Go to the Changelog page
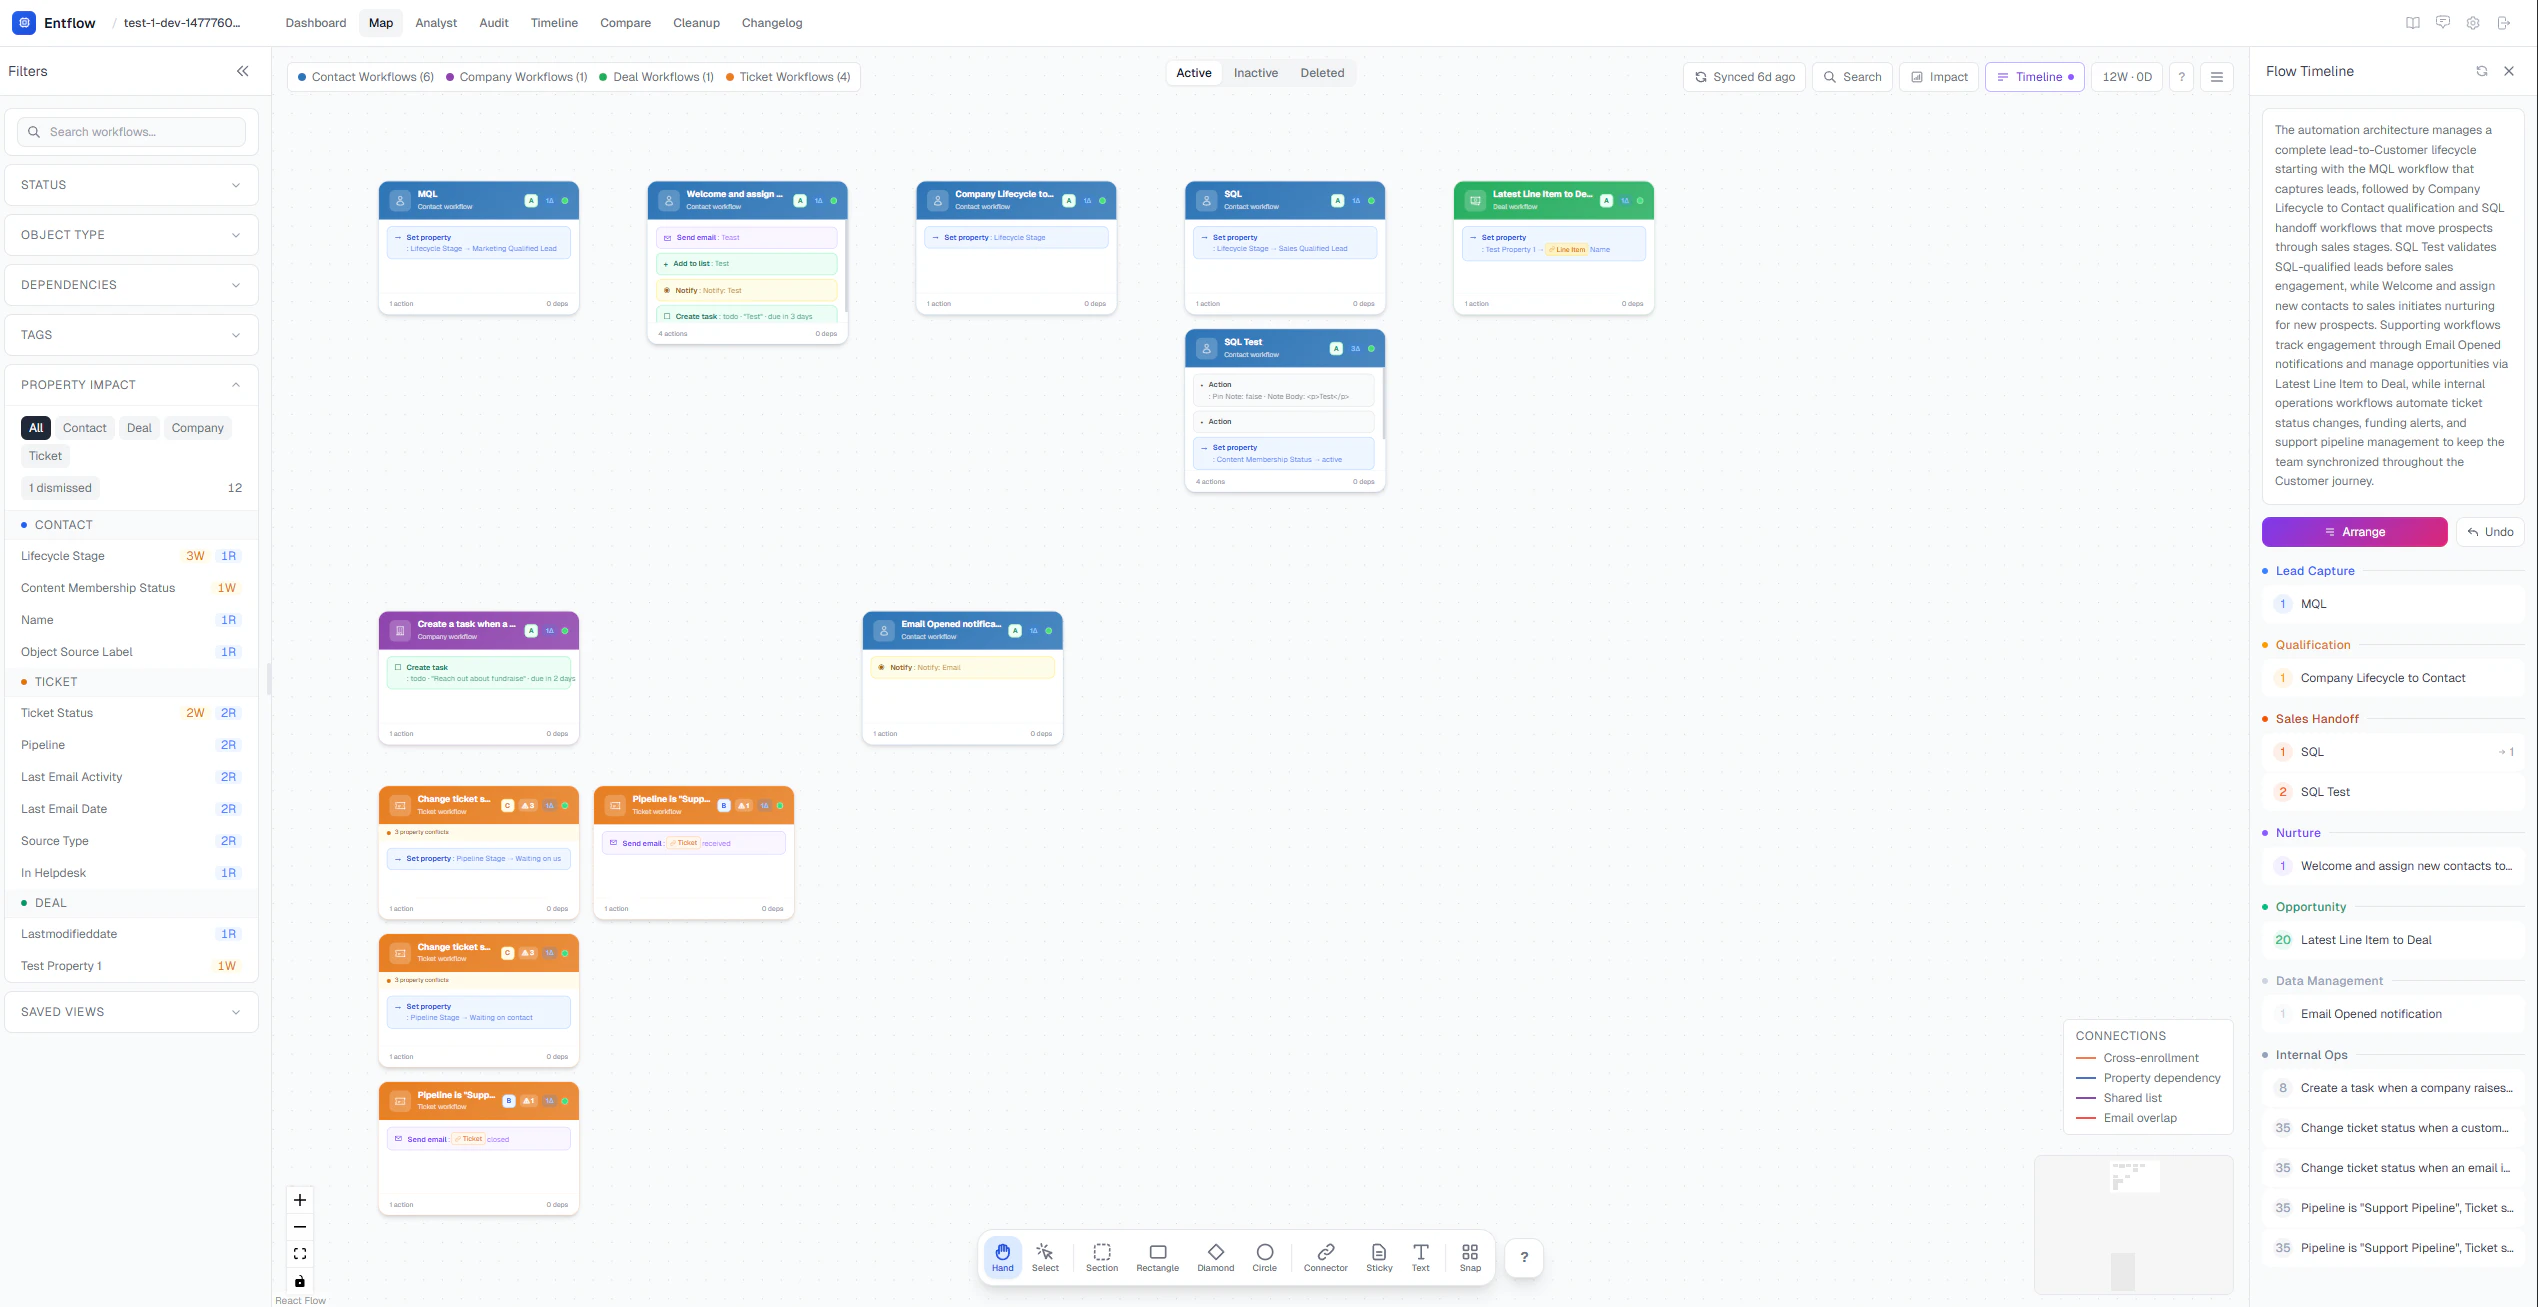The image size is (2538, 1307). click(x=771, y=22)
